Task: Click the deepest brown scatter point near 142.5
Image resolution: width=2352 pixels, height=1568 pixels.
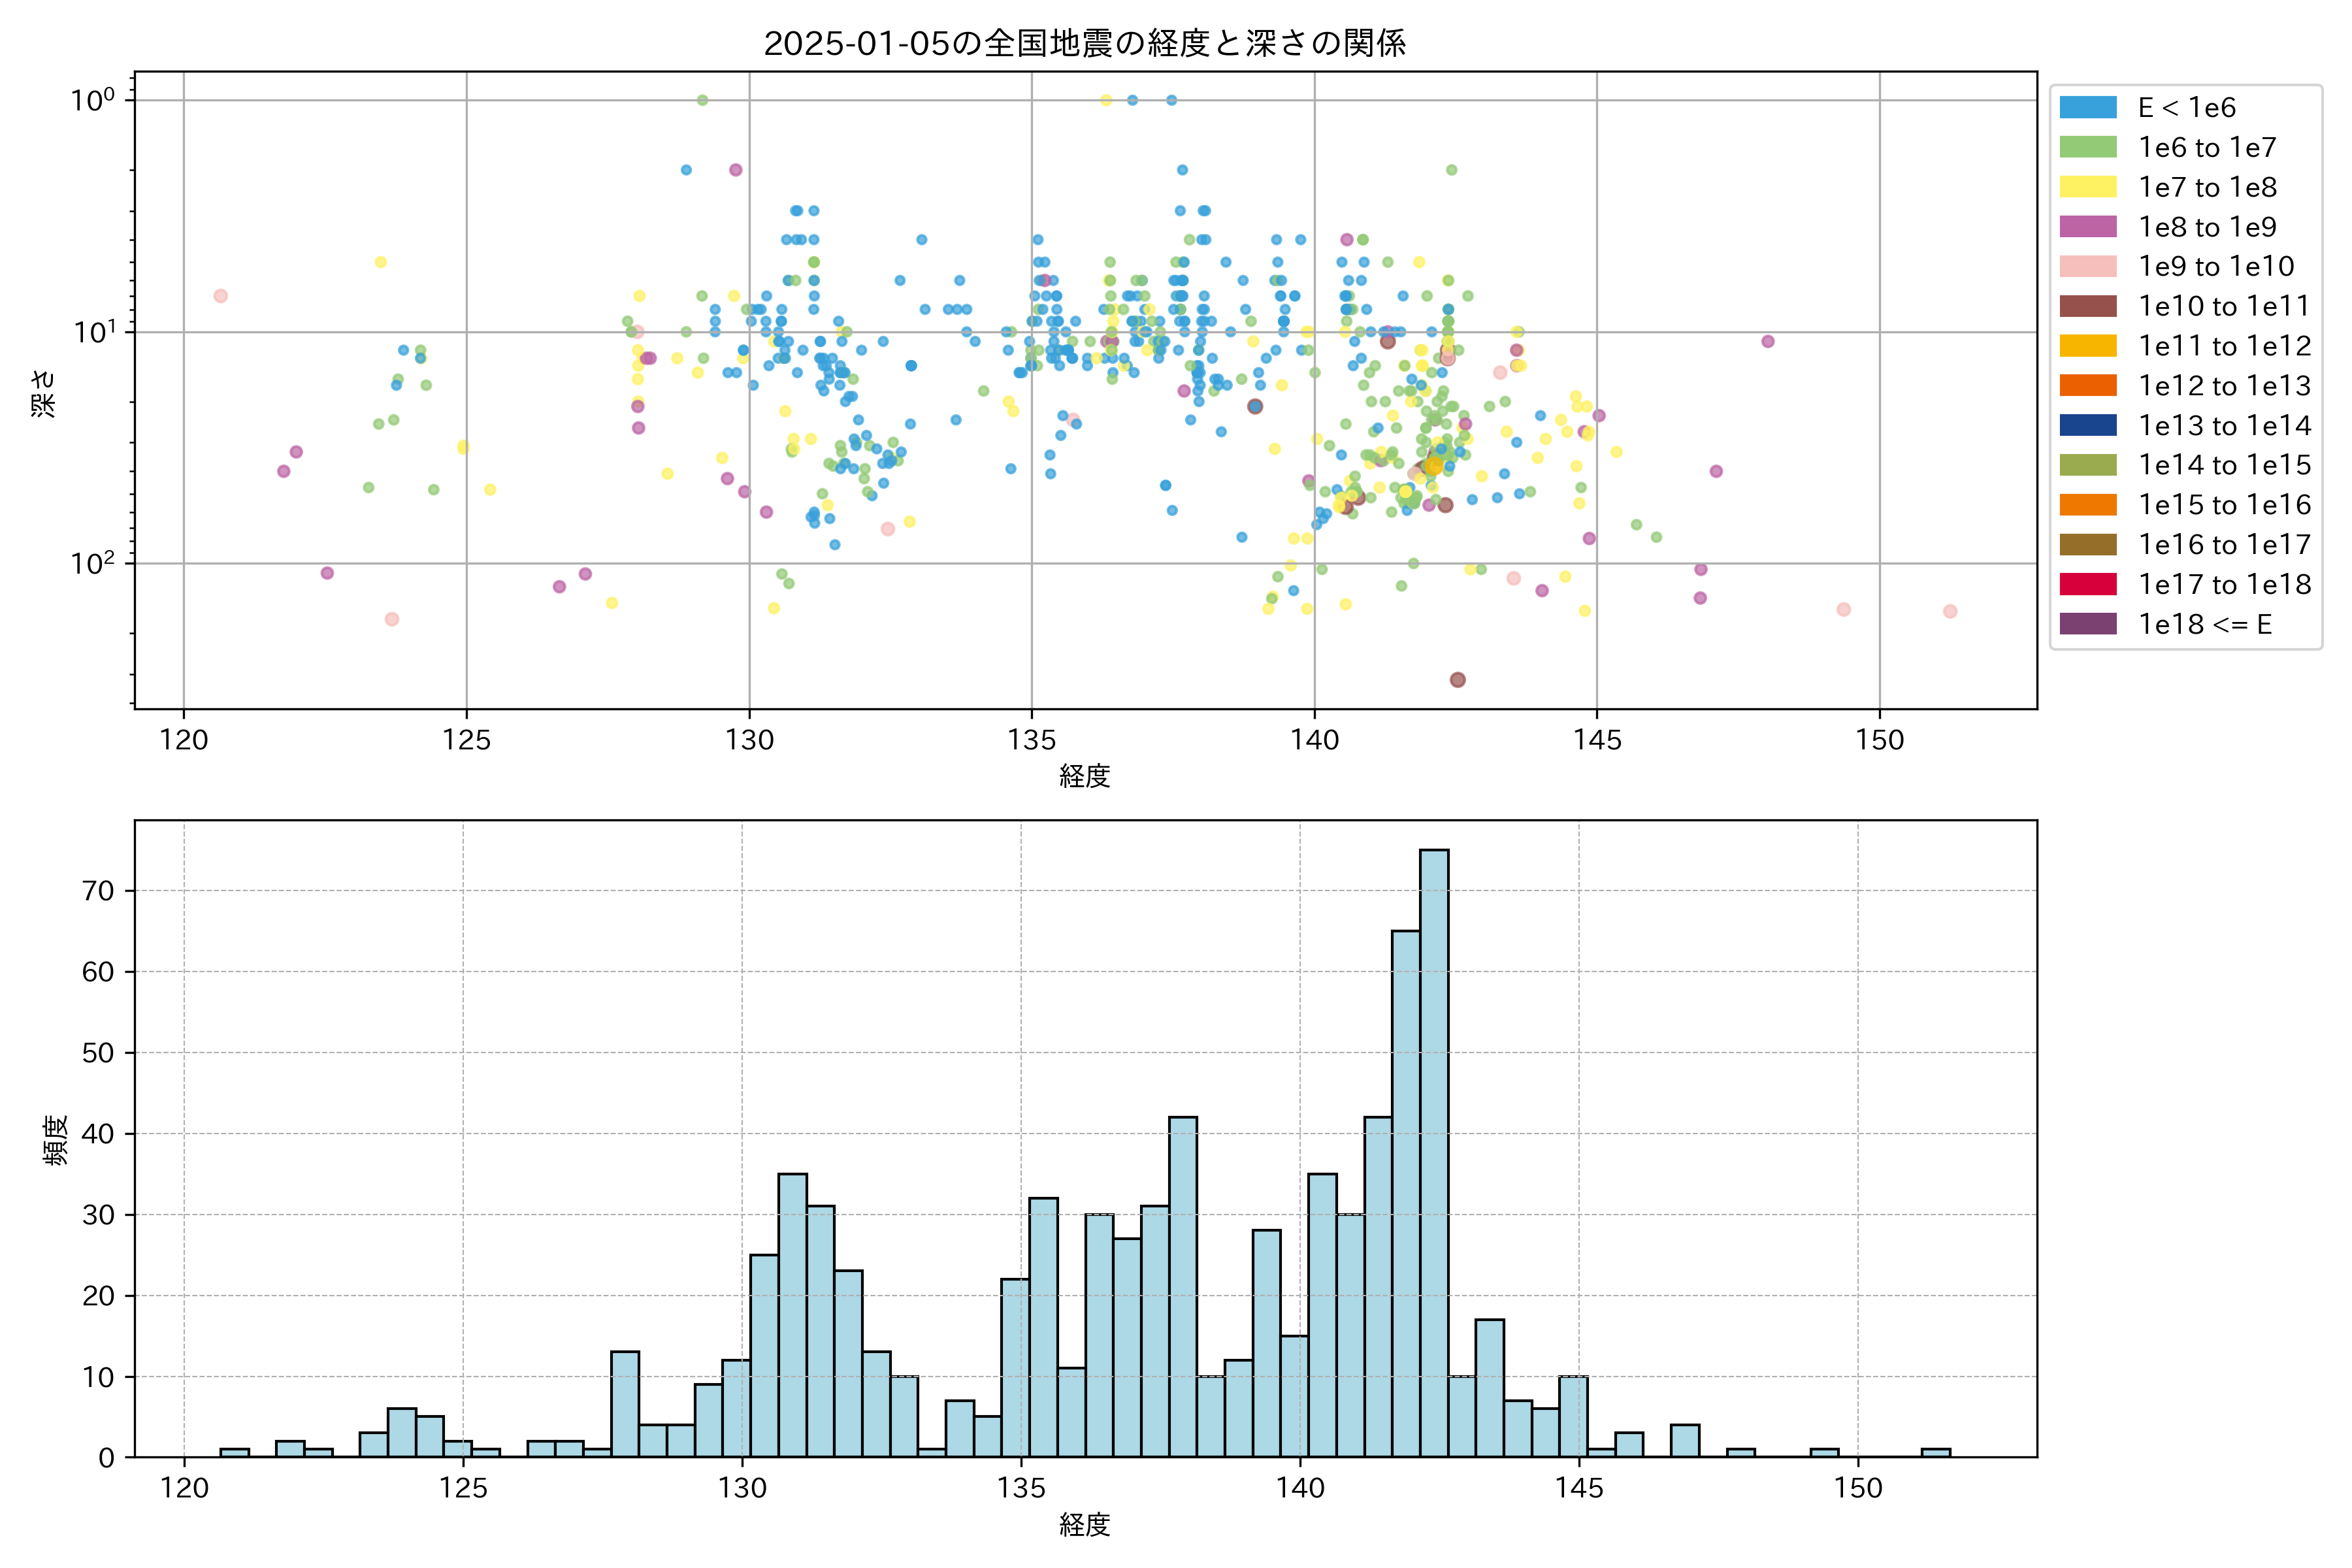Action: pyautogui.click(x=1458, y=680)
